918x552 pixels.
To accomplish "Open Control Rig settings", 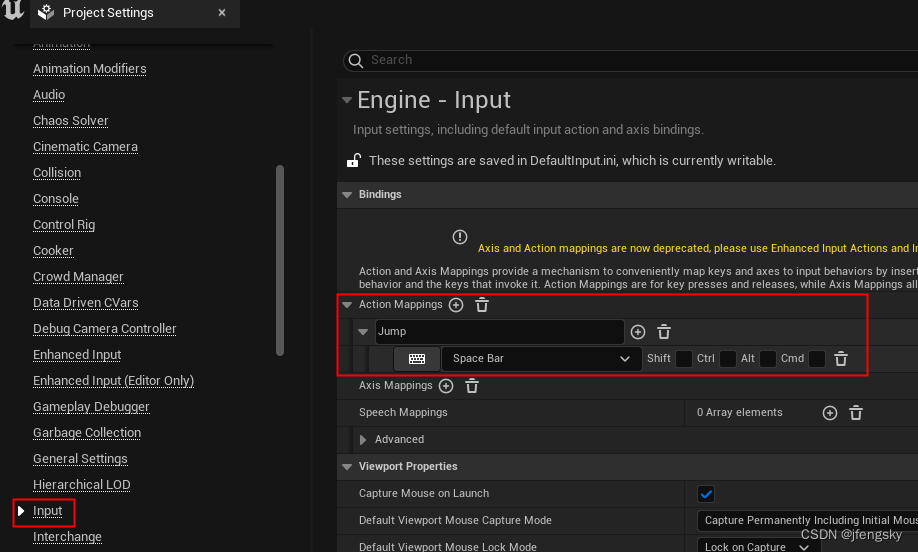I will point(64,225).
